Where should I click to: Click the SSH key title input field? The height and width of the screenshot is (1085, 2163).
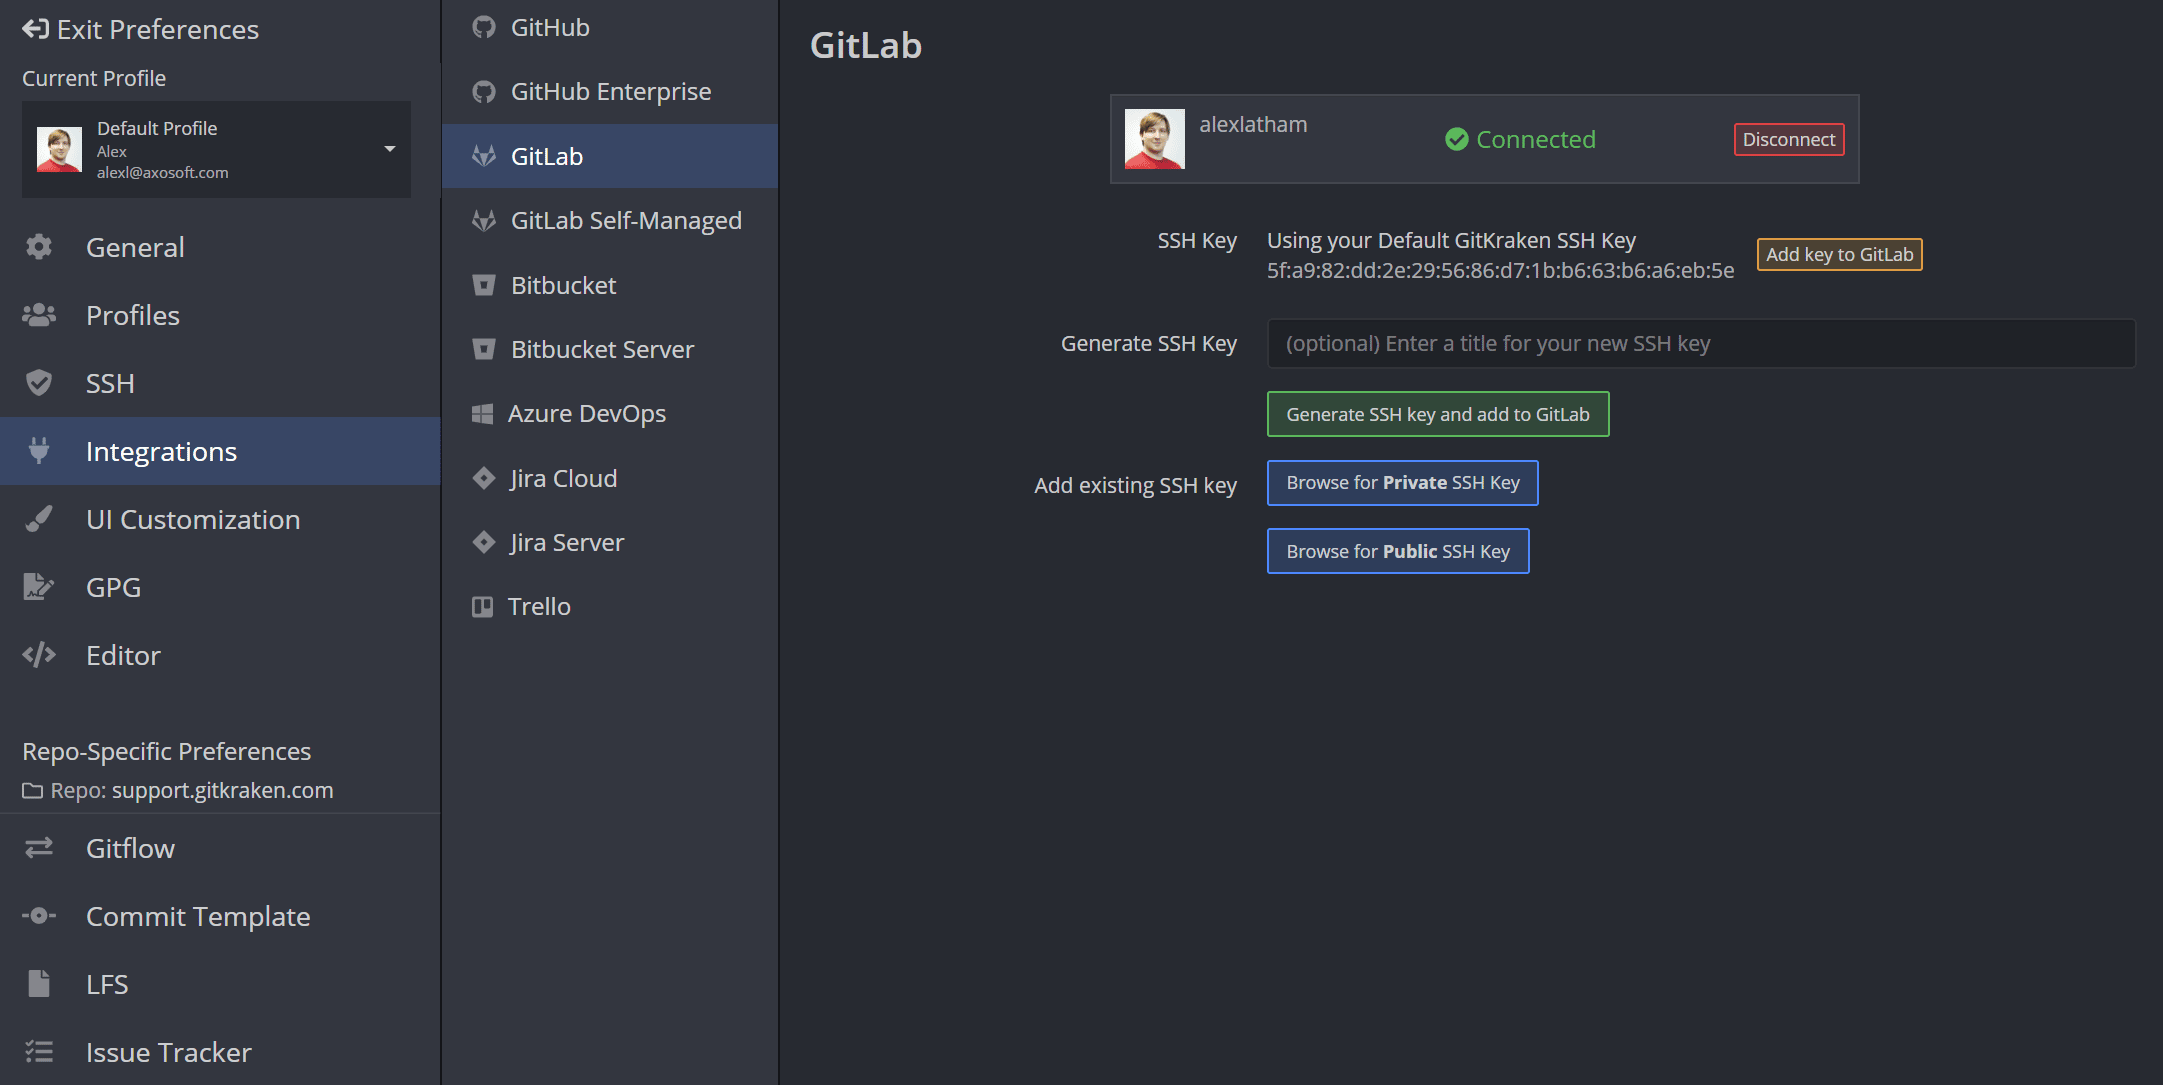(x=1699, y=343)
